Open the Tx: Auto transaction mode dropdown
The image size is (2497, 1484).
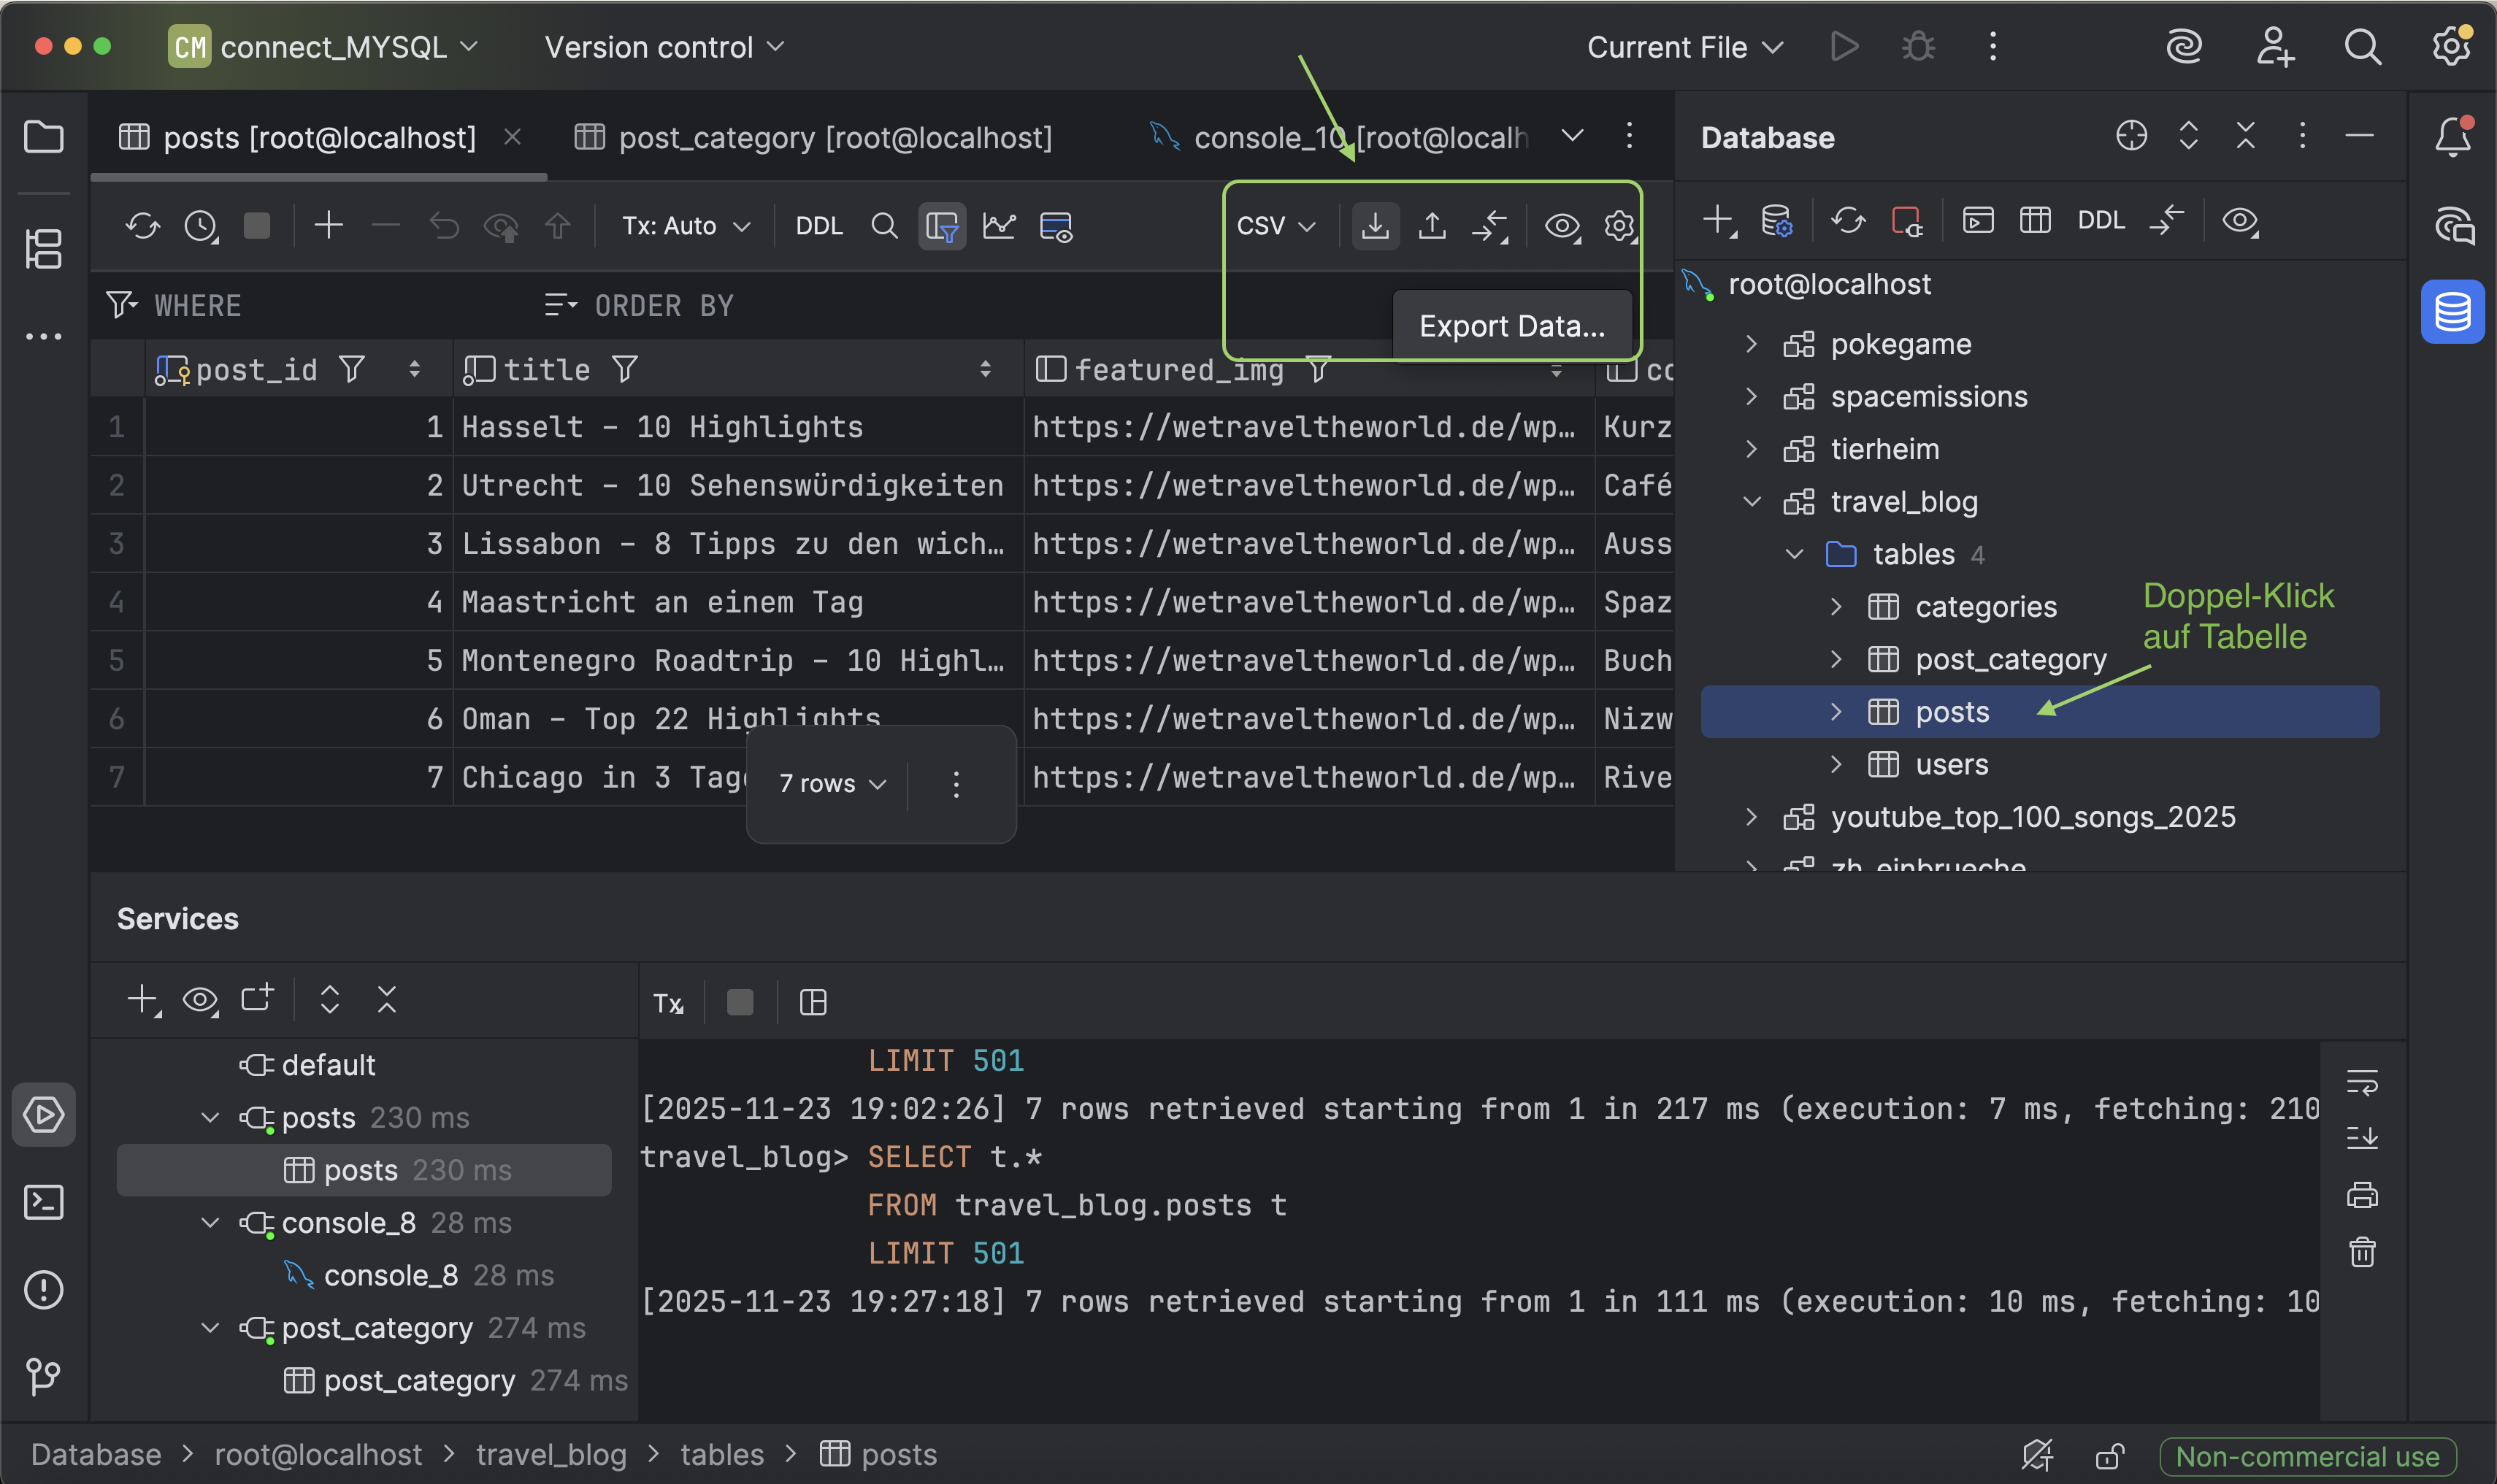click(x=685, y=226)
